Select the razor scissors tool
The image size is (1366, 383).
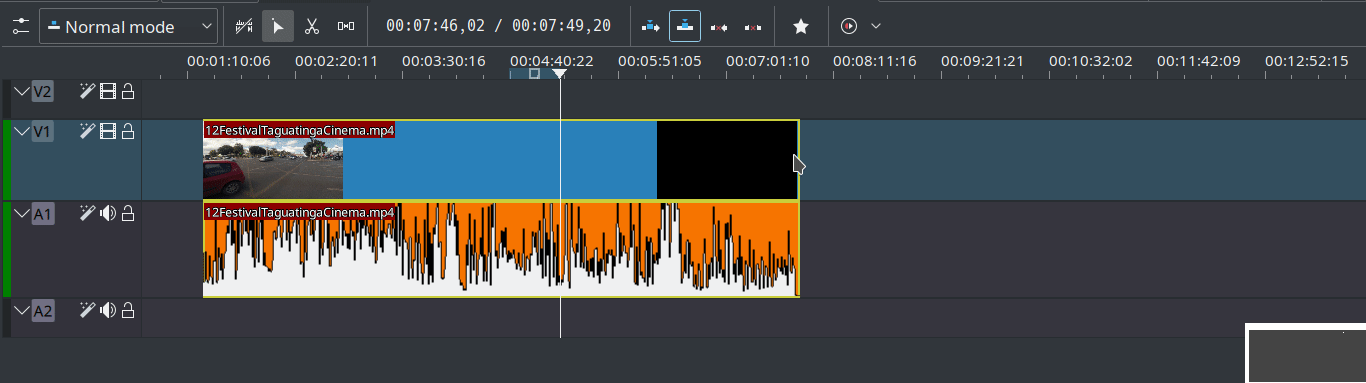pos(312,26)
